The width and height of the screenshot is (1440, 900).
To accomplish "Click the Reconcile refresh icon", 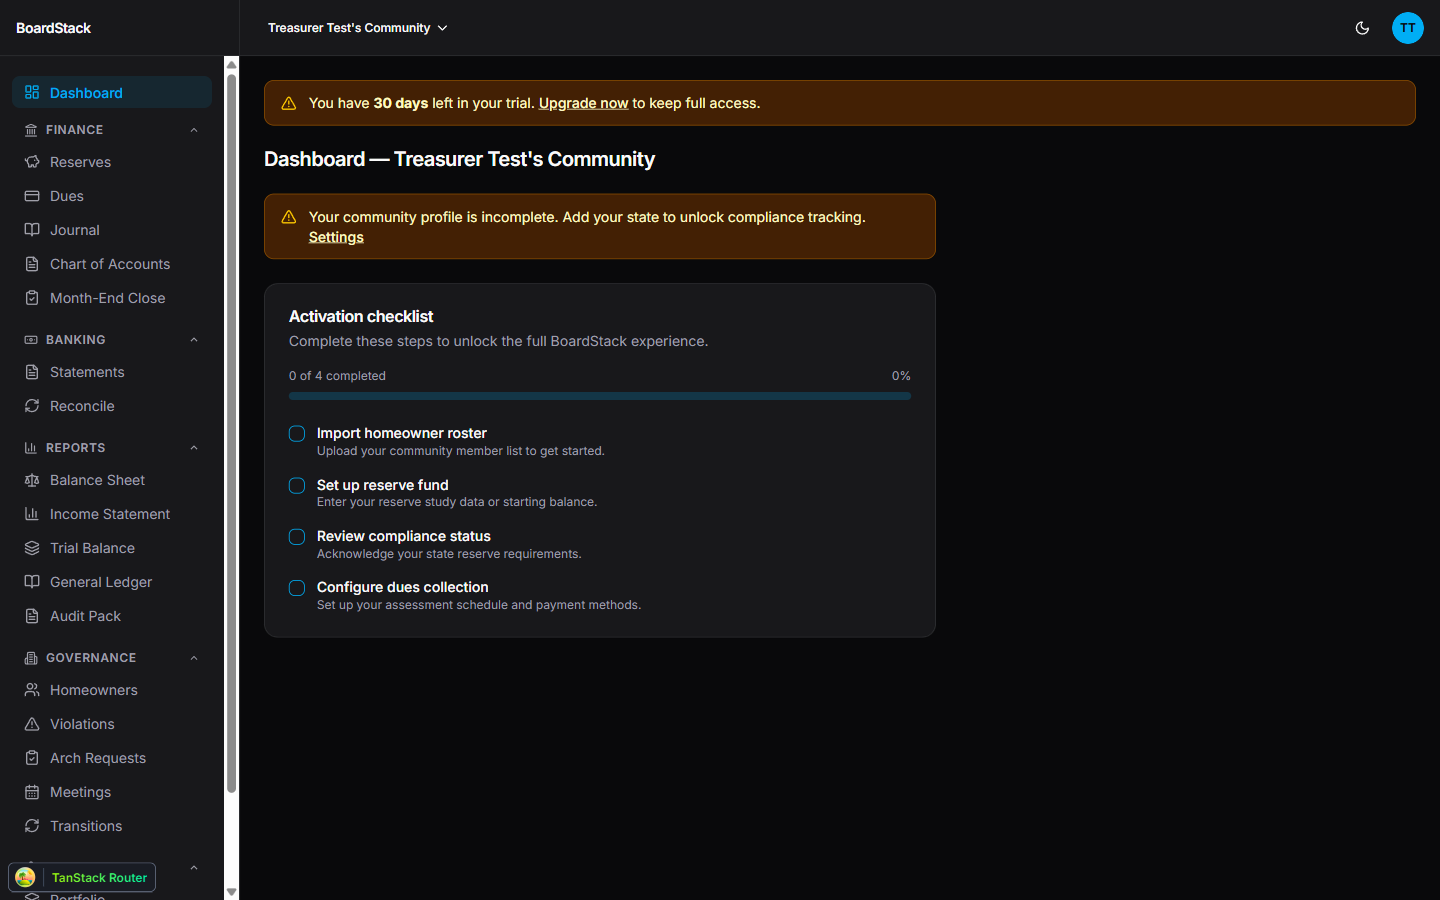I will point(32,406).
